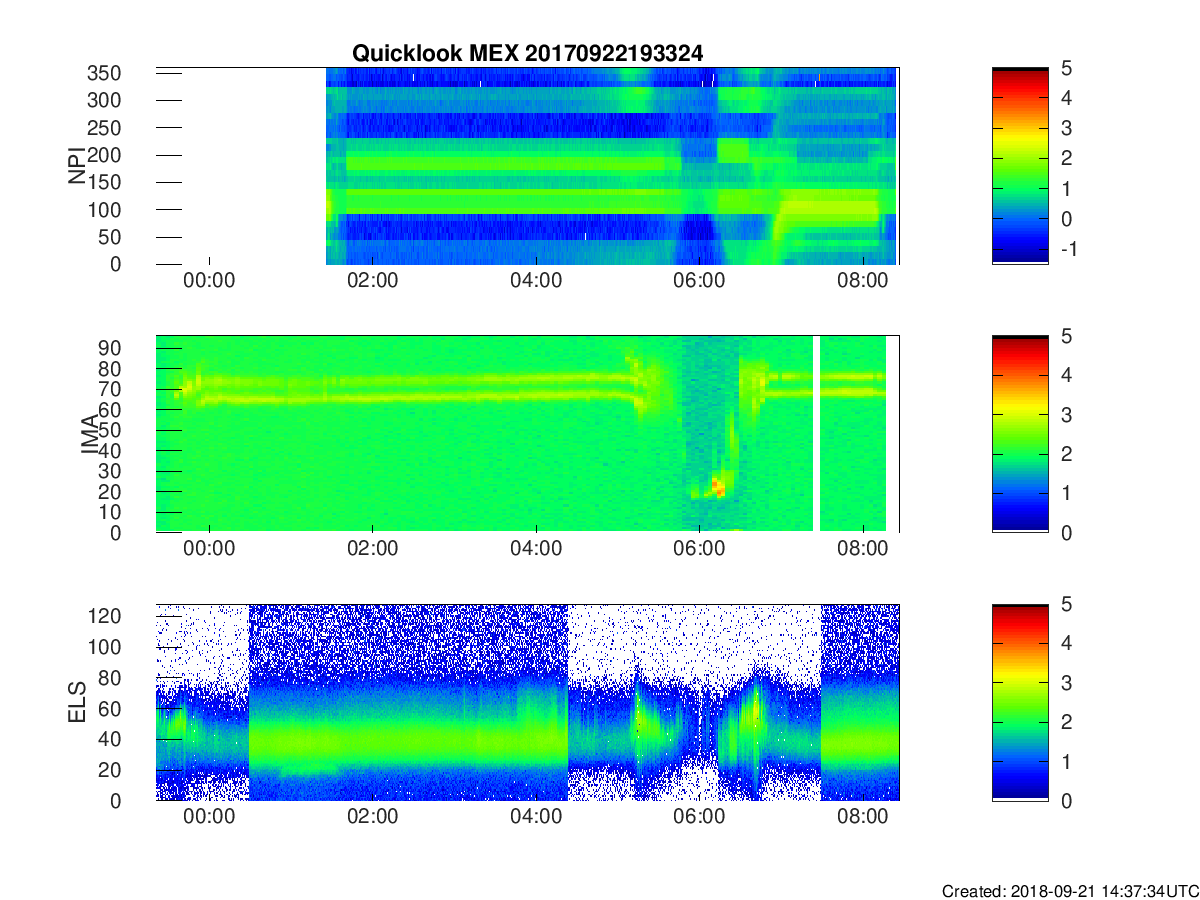Click the red hotspot in the IMA plot
Viewport: 1200px width, 900px height.
click(716, 487)
